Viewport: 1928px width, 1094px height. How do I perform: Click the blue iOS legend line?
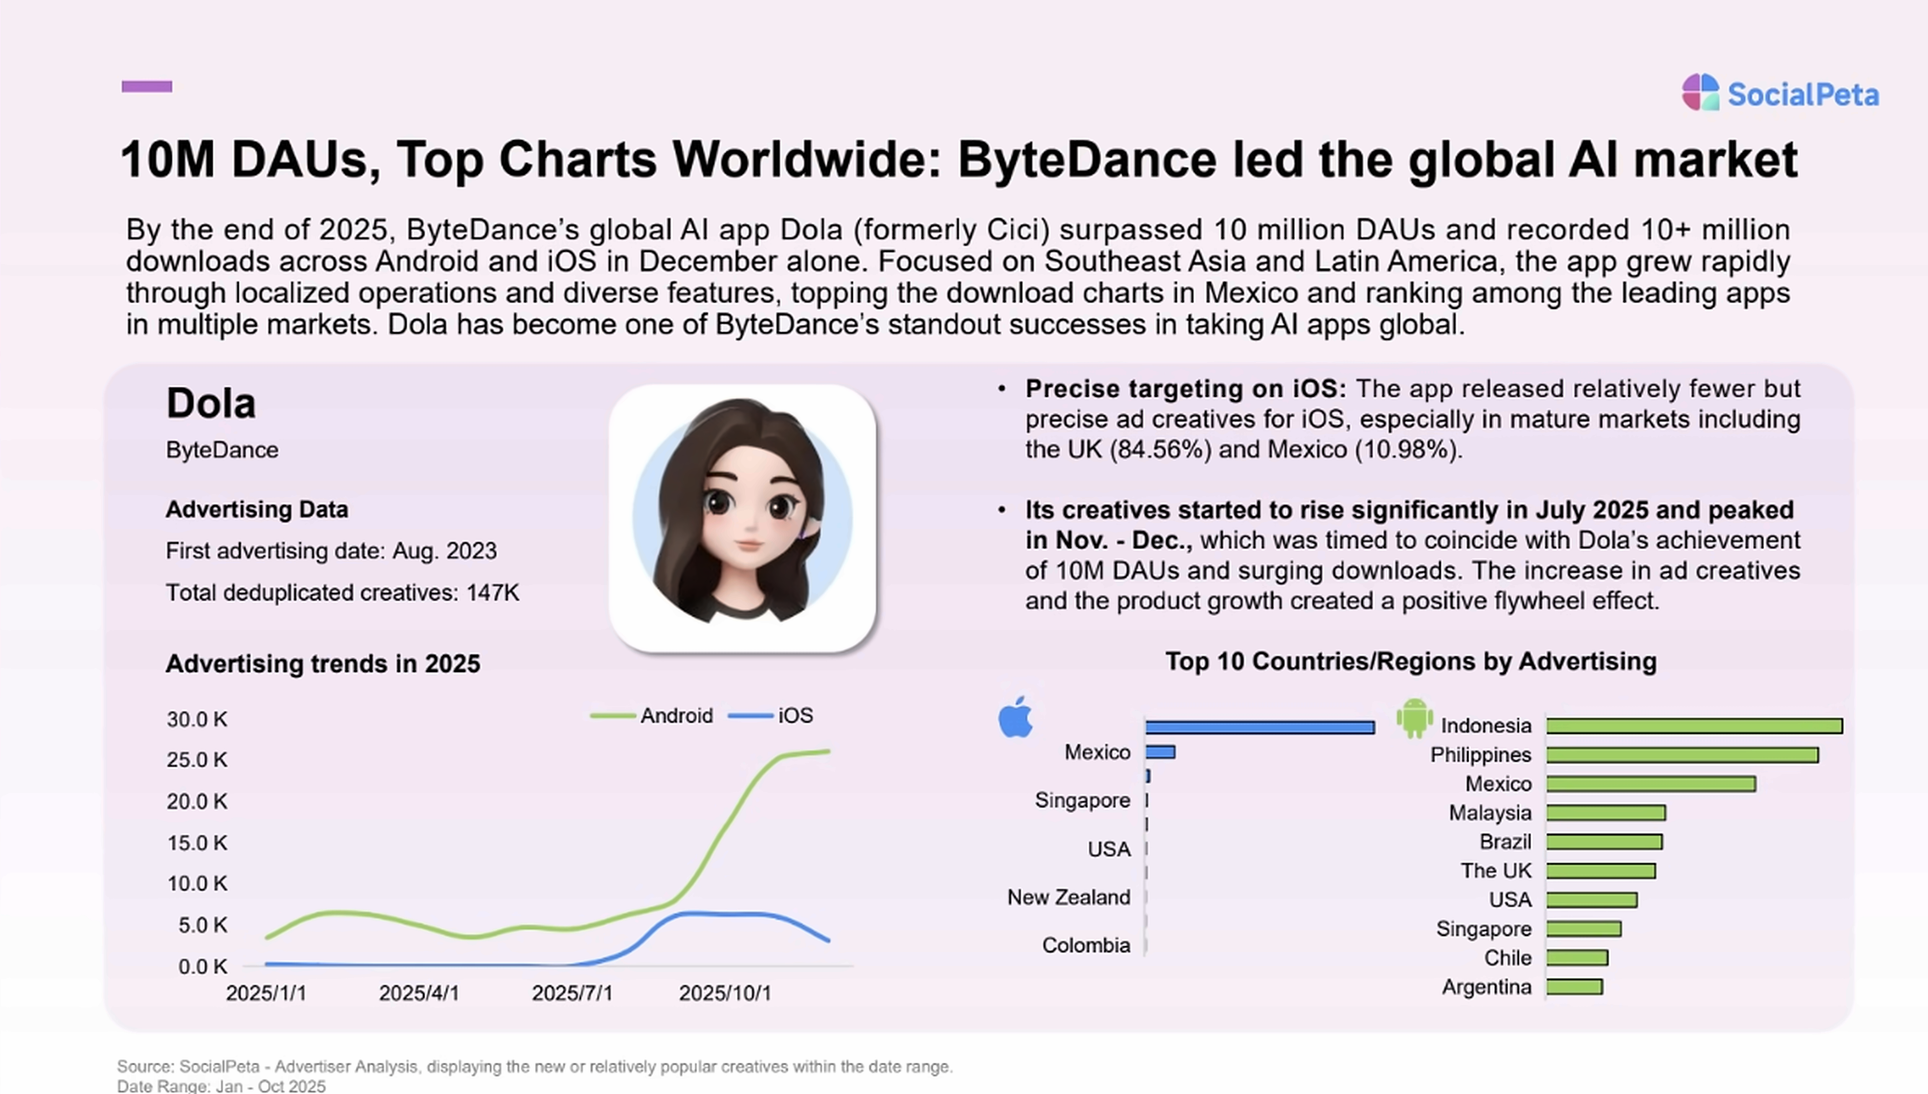pyautogui.click(x=750, y=716)
